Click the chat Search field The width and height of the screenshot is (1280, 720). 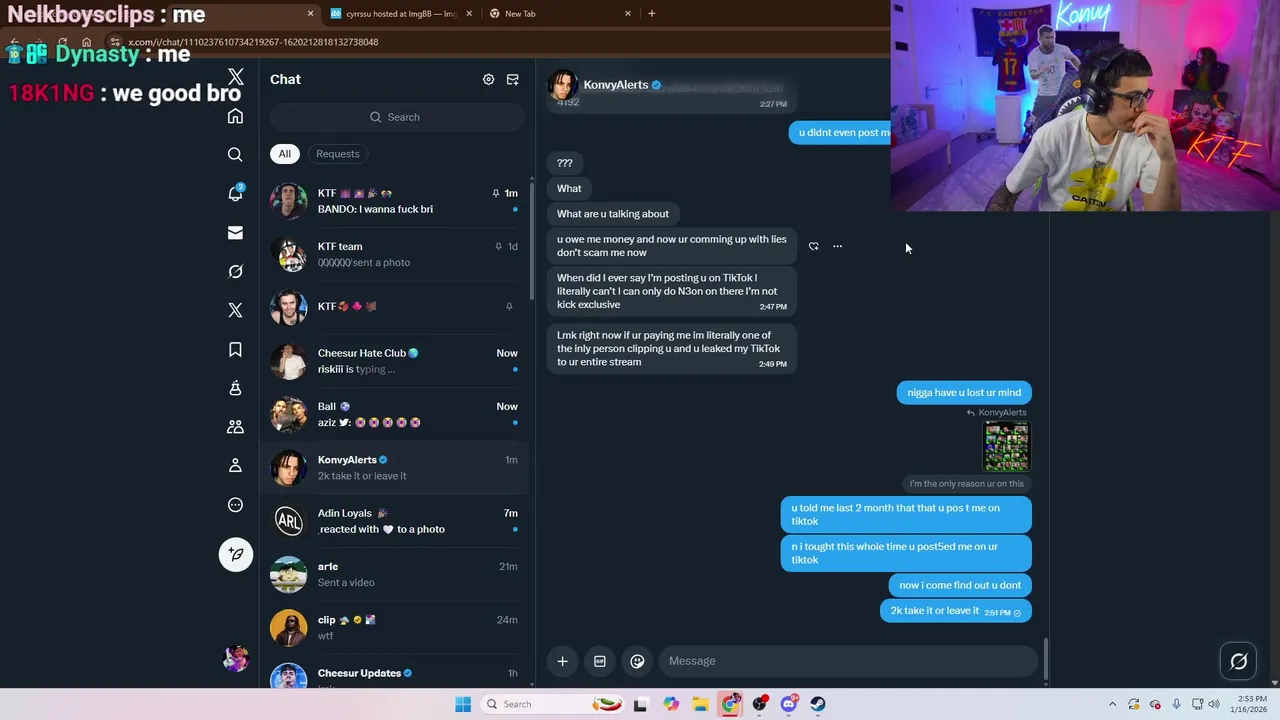[x=397, y=117]
